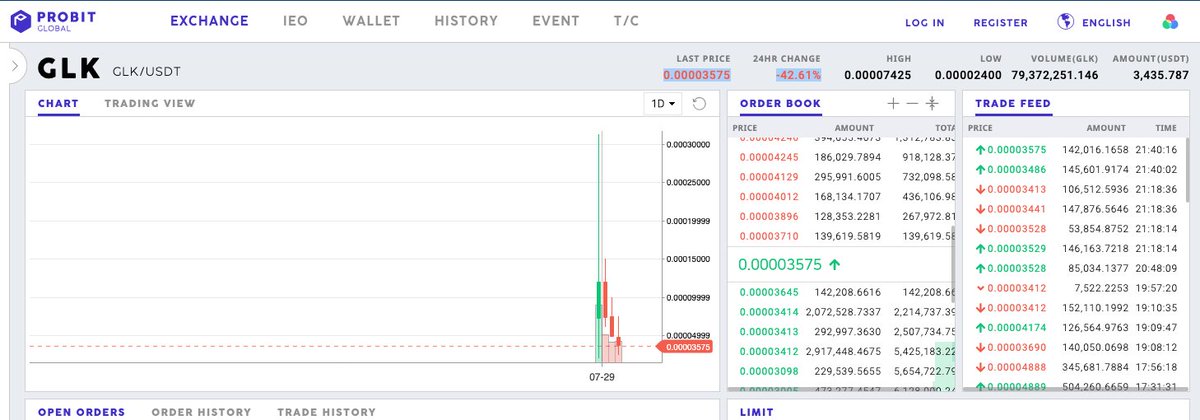The width and height of the screenshot is (1200, 420).
Task: Click the sell order at 0.00003896
Action: (843, 217)
